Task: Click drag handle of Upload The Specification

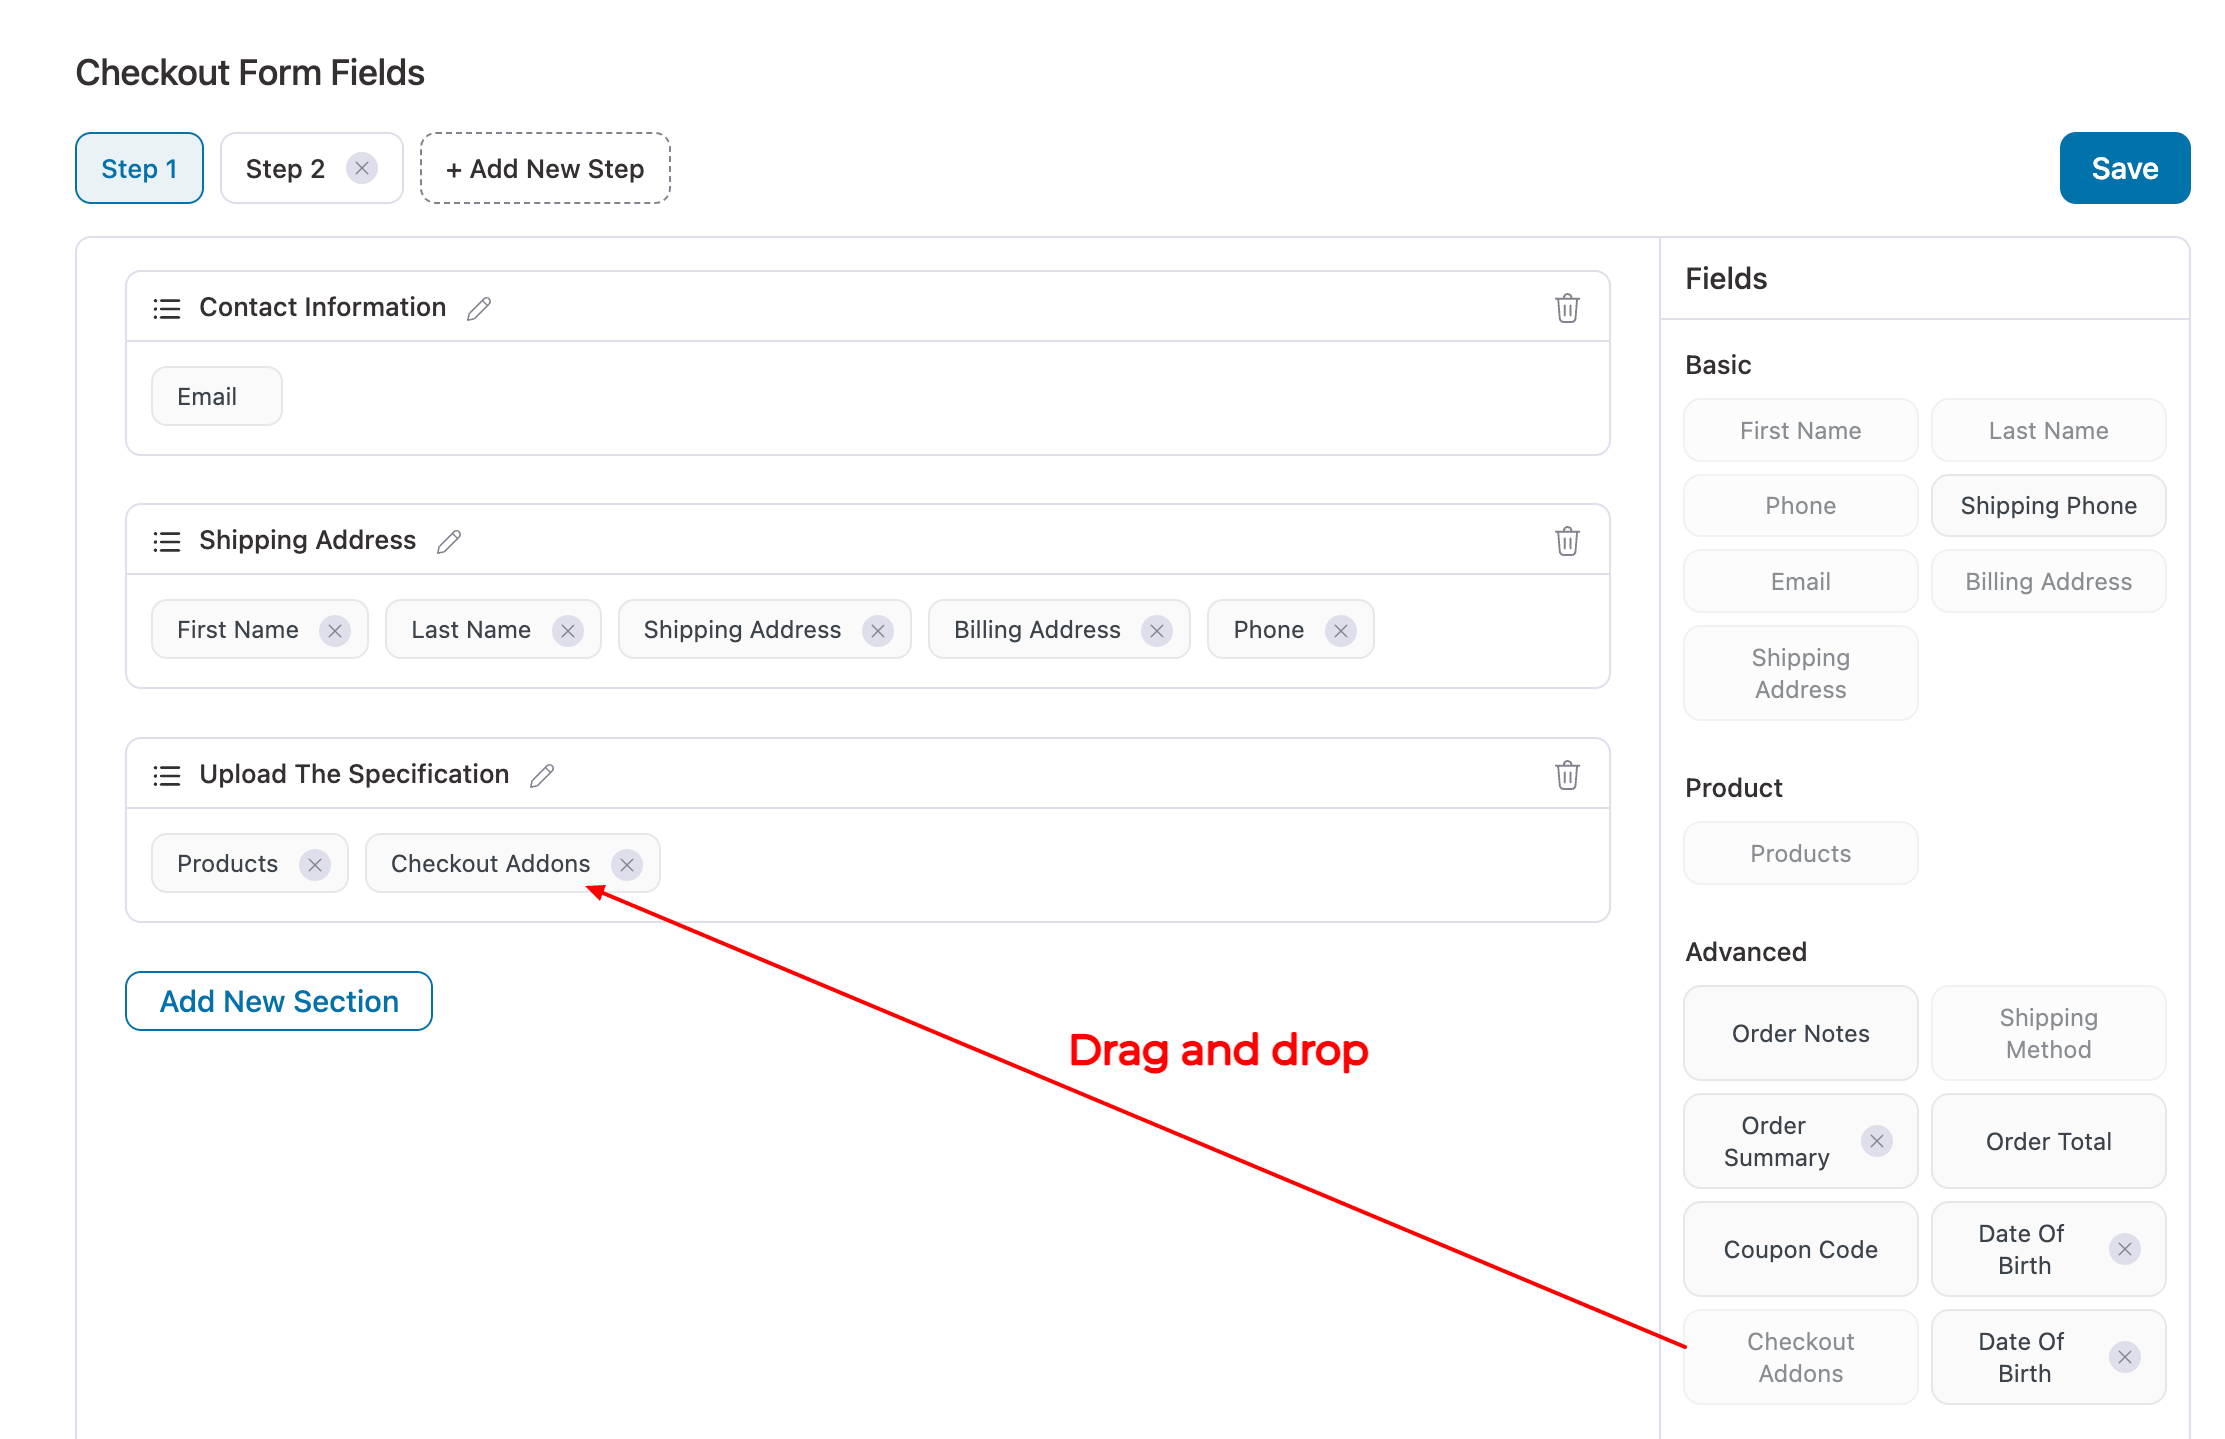Action: (167, 775)
